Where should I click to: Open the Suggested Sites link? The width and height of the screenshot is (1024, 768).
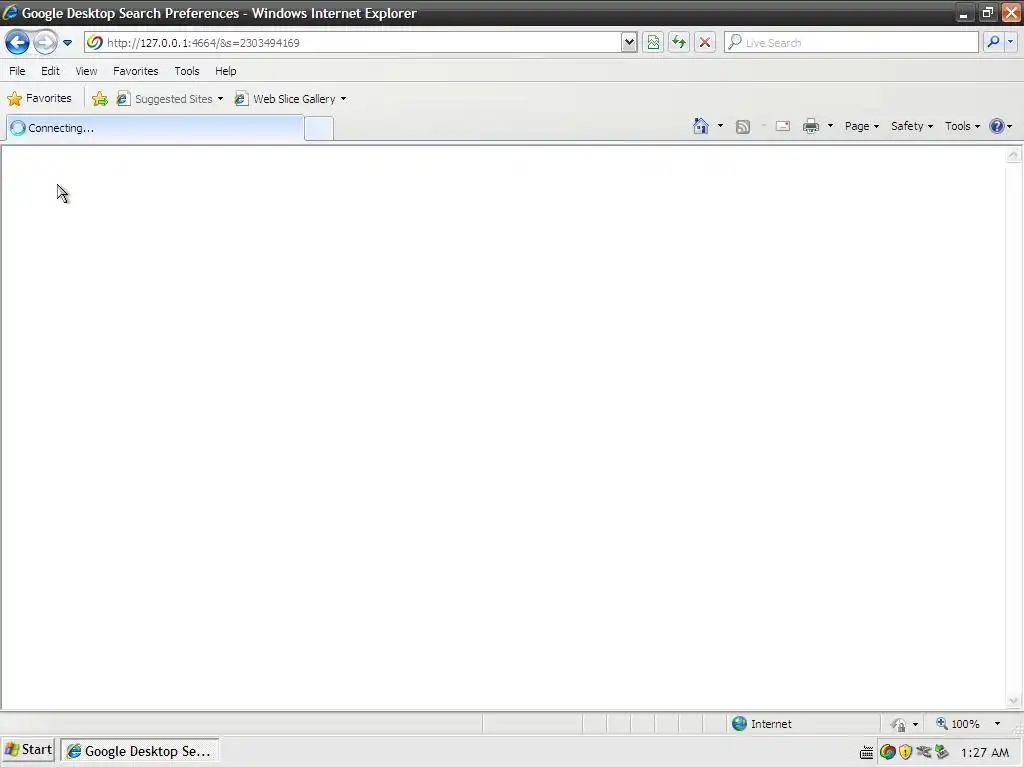point(165,99)
